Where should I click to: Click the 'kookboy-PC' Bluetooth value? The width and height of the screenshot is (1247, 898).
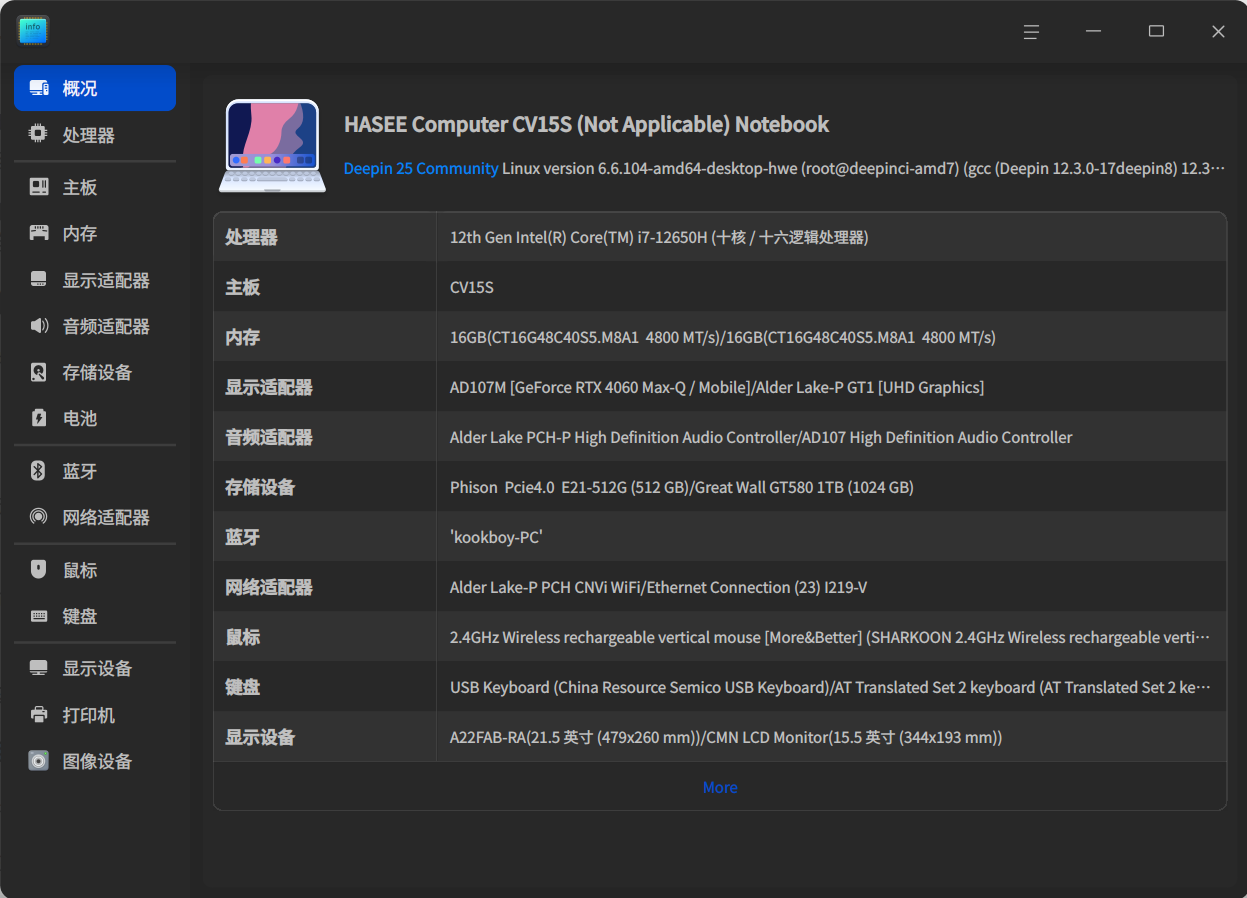pyautogui.click(x=496, y=537)
